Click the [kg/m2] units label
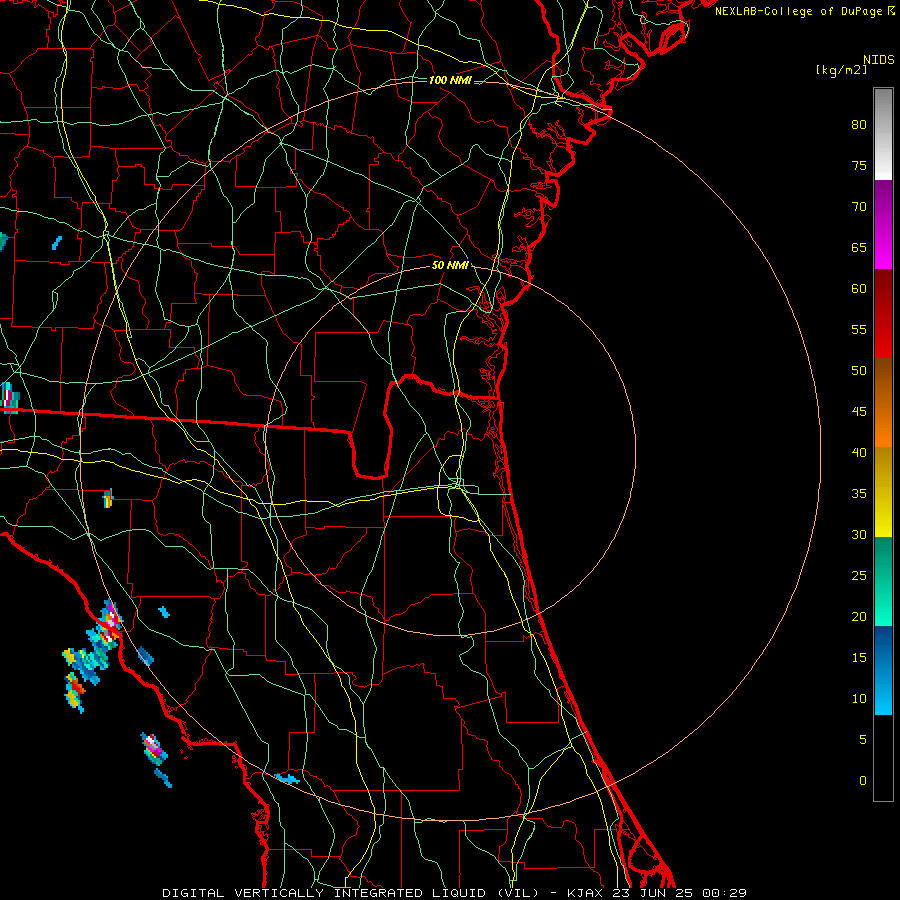The height and width of the screenshot is (900, 900). (841, 70)
